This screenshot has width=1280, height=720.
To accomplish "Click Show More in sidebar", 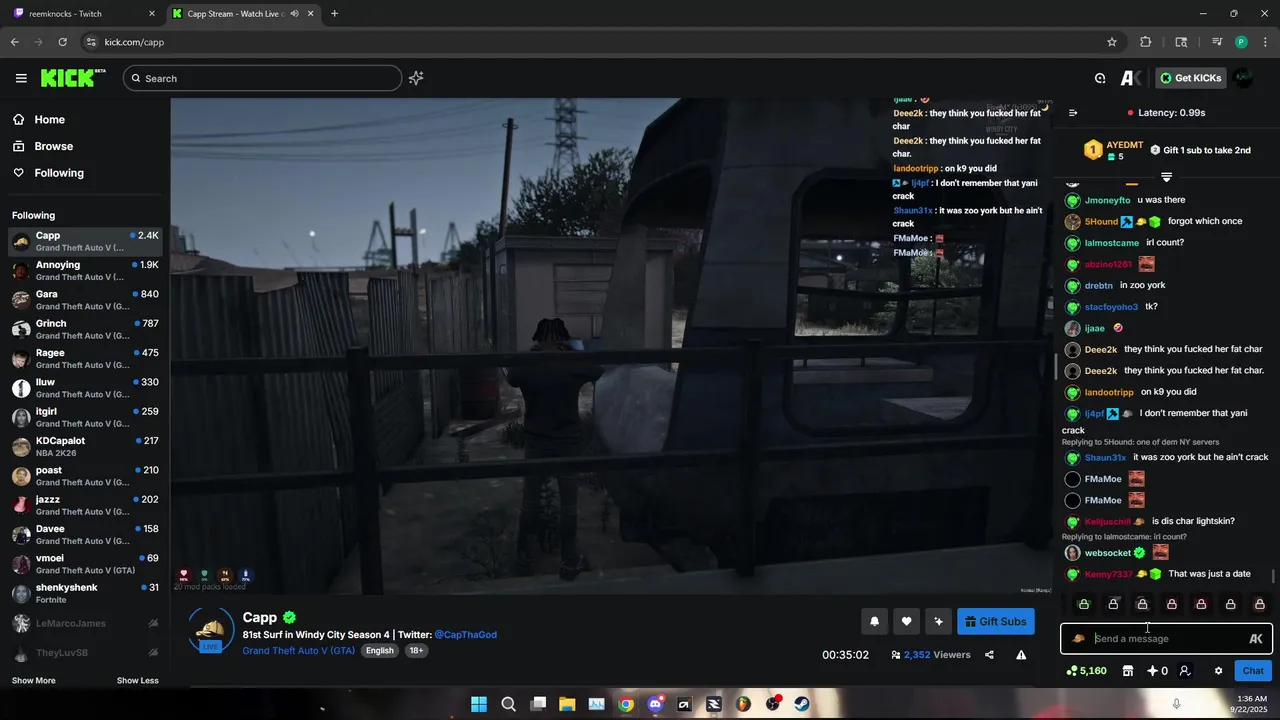I will pyautogui.click(x=34, y=681).
